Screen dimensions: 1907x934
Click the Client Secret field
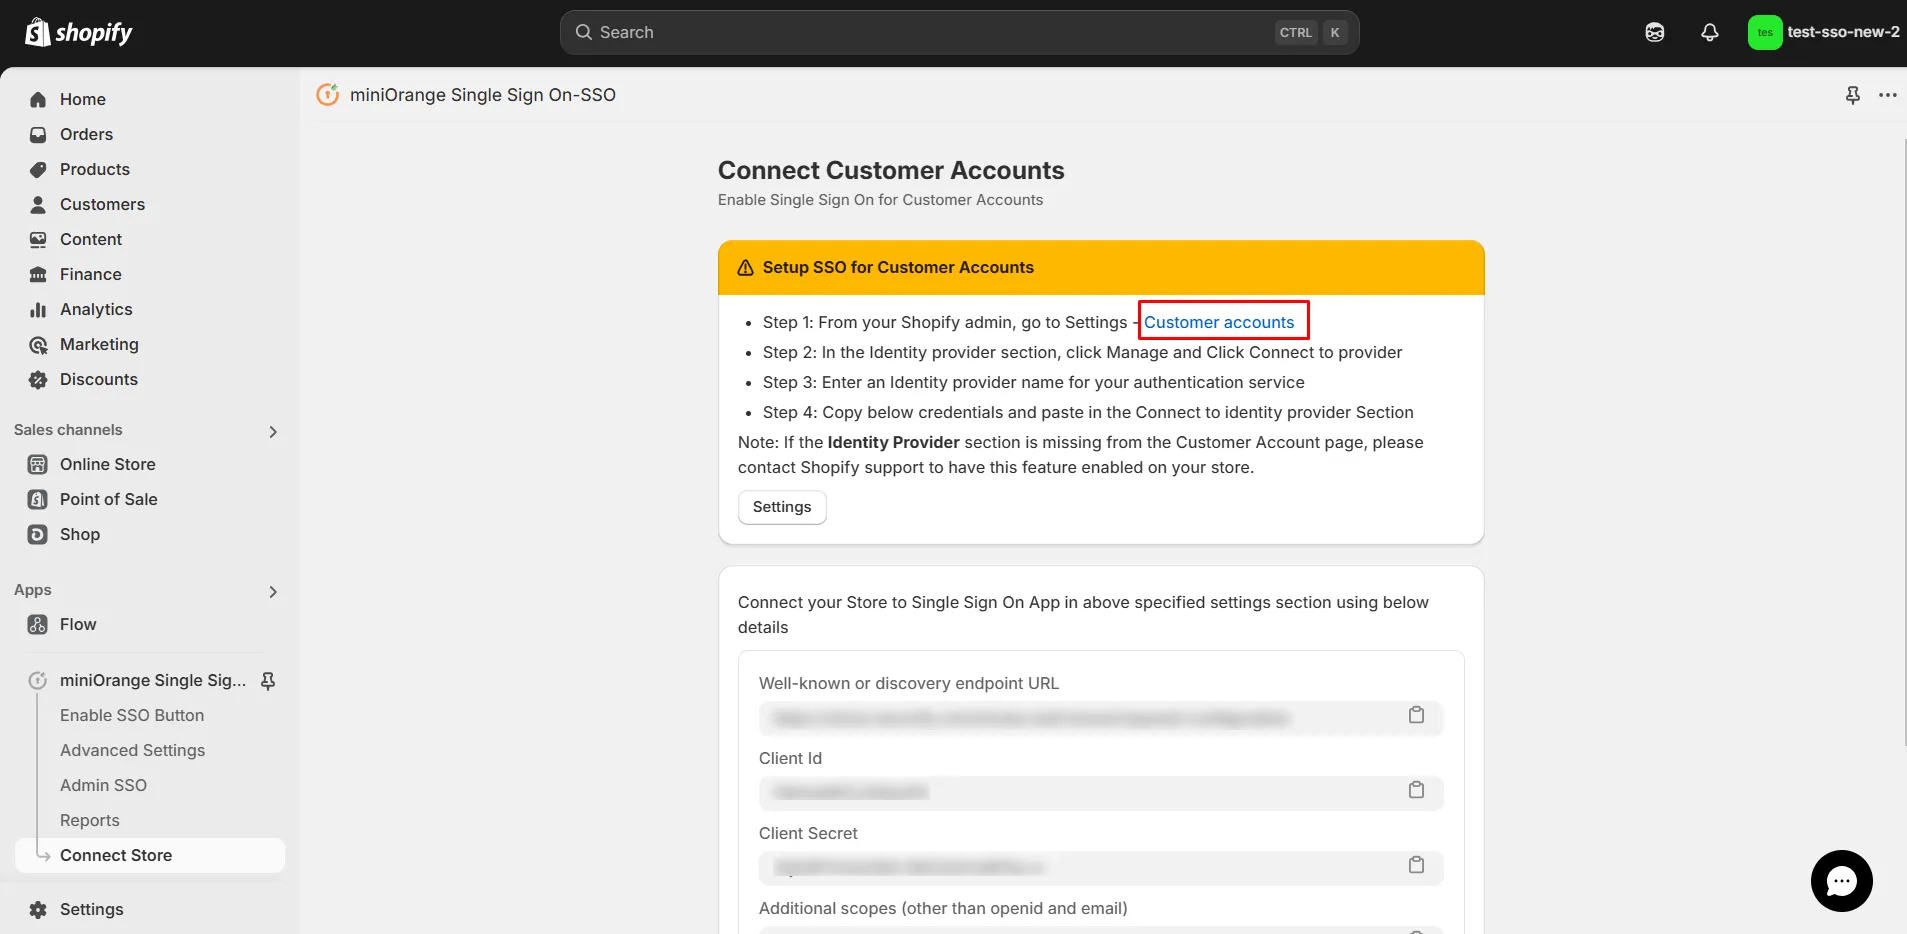click(x=1101, y=868)
